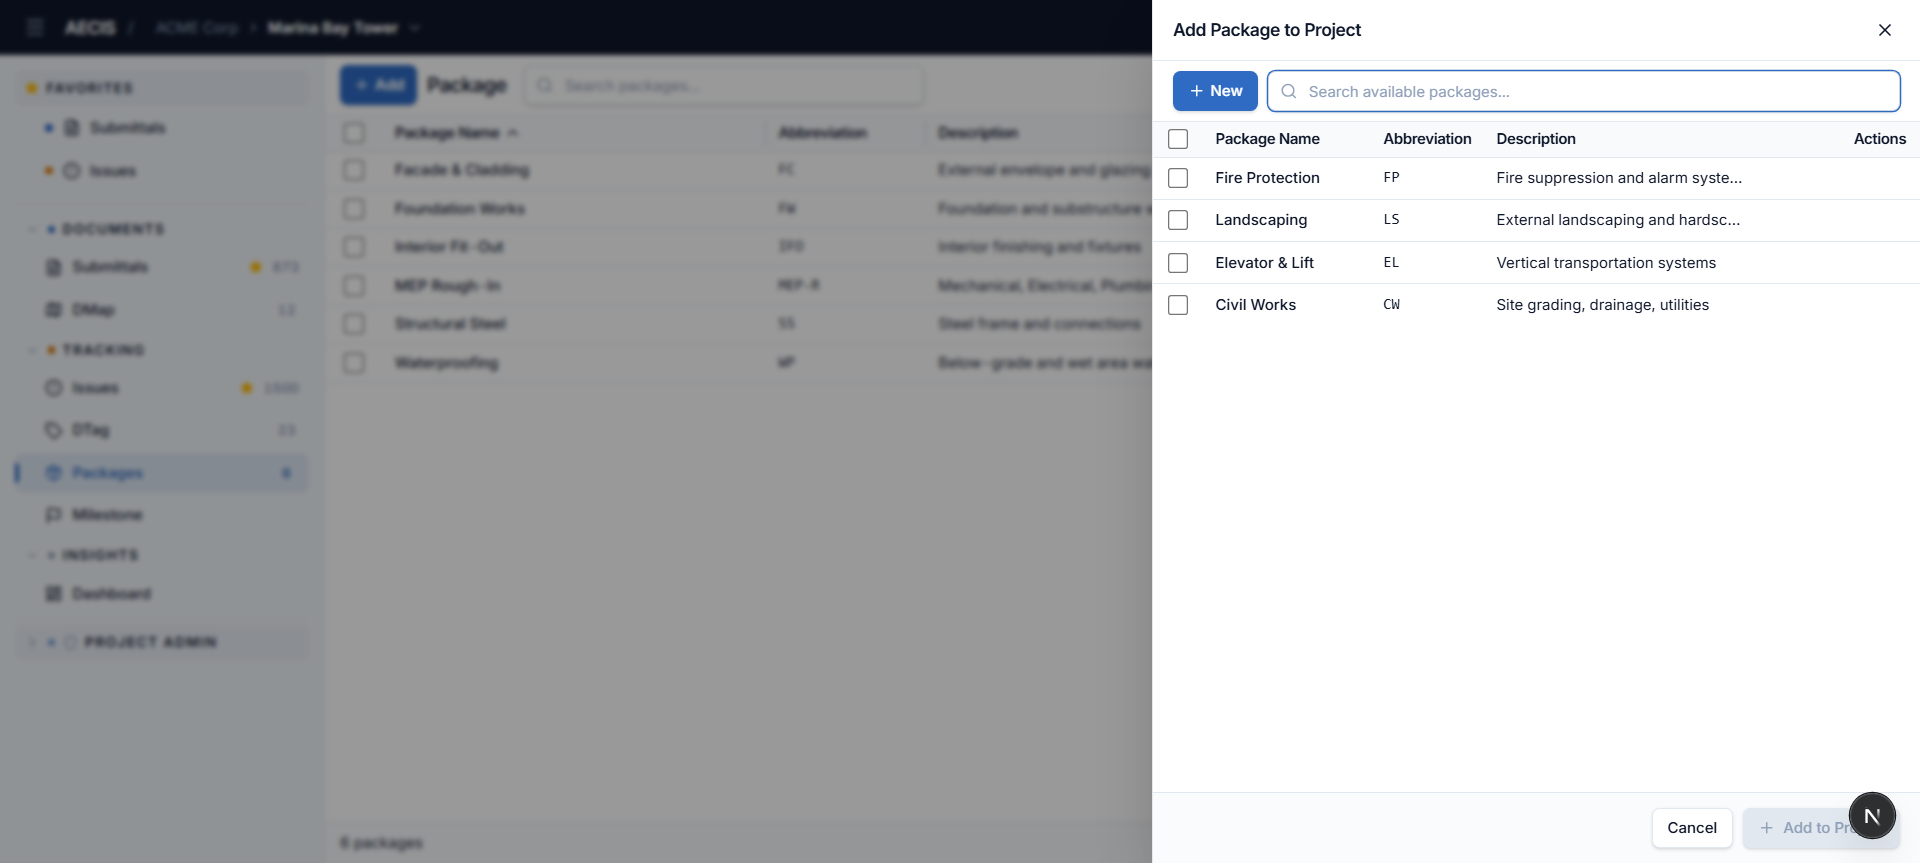Select the Elevator & Lift package name
Screen dimensions: 1920x863
point(1264,263)
